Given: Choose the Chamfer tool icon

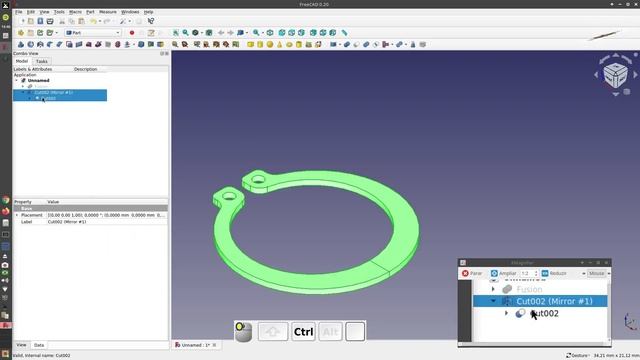Looking at the screenshot, I should (x=60, y=44).
